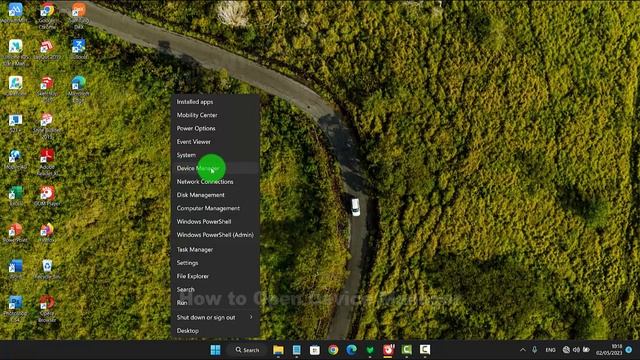Select the Word desktop shortcut
The height and width of the screenshot is (360, 640).
[16, 269]
